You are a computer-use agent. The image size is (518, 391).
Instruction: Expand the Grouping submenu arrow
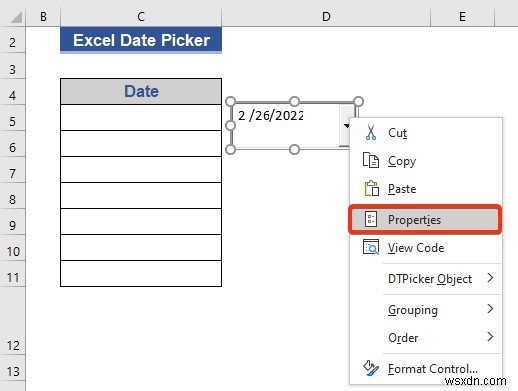click(x=490, y=309)
